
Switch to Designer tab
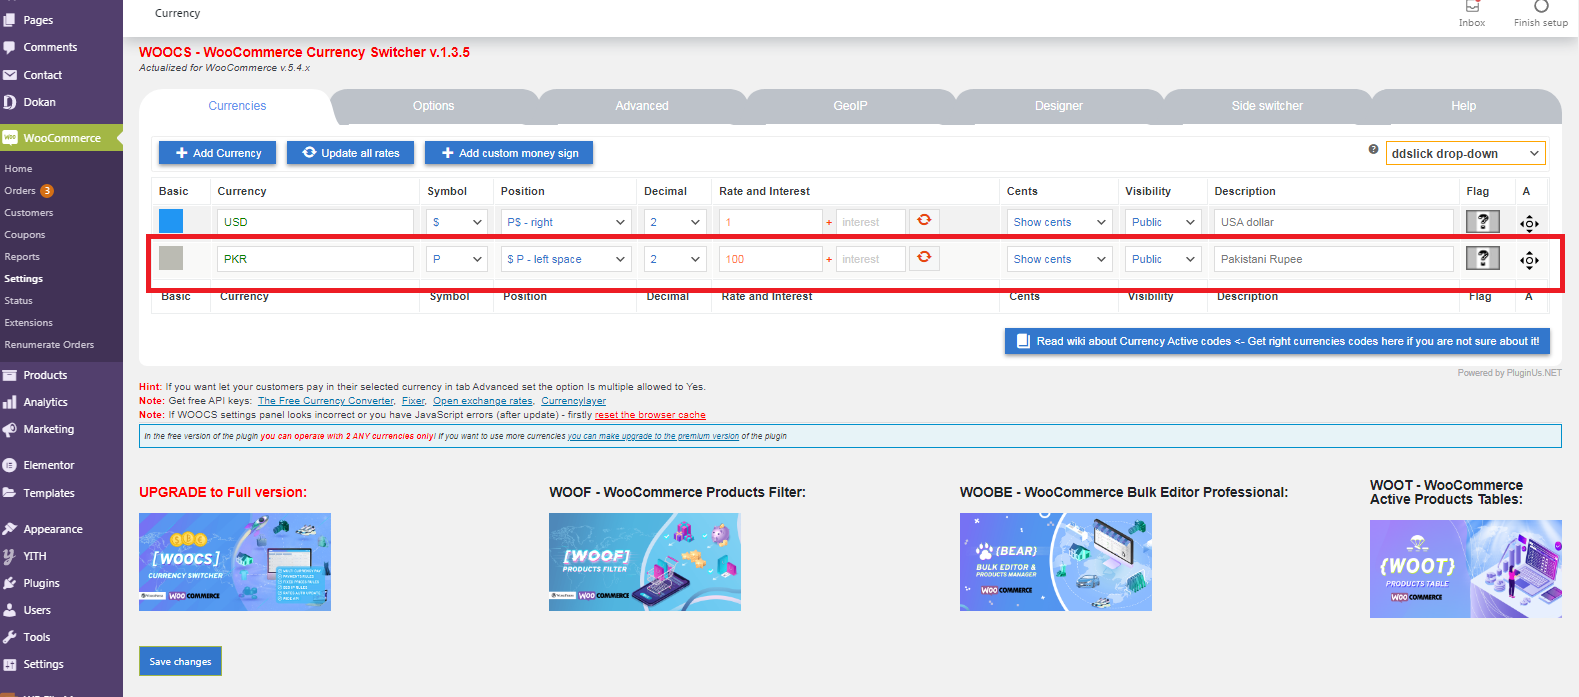(x=1059, y=106)
